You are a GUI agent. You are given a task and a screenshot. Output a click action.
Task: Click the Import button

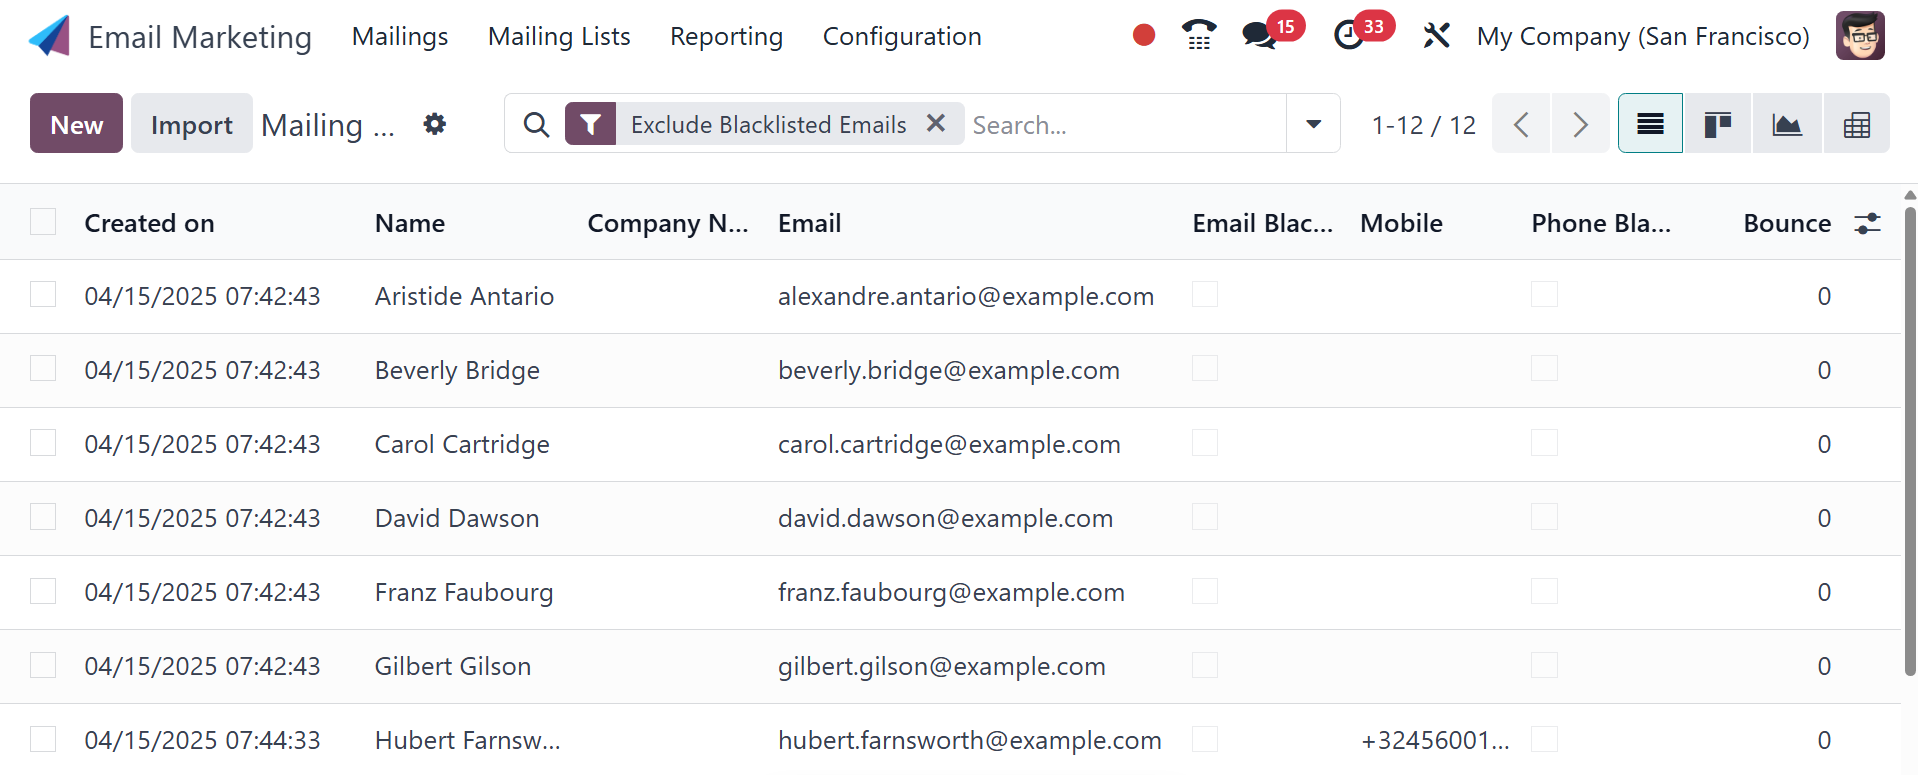(191, 124)
